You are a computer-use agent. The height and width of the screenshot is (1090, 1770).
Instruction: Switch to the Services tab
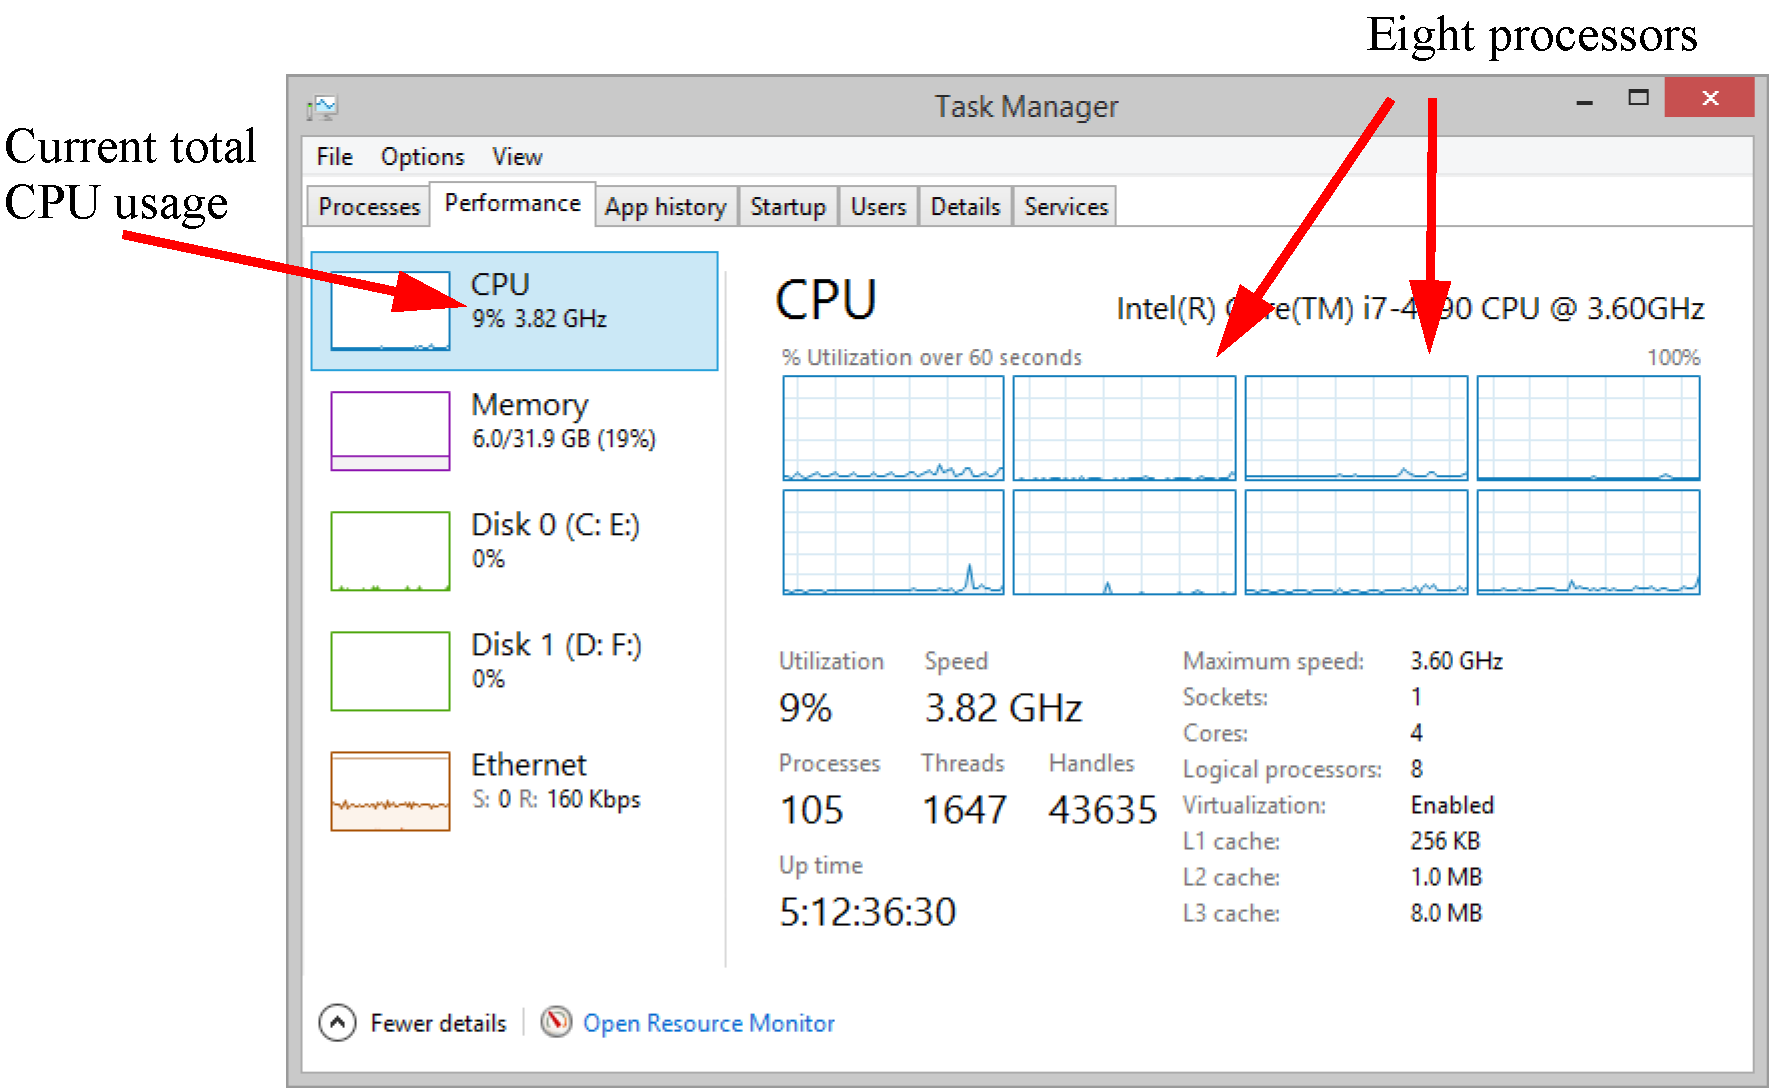(x=1066, y=207)
